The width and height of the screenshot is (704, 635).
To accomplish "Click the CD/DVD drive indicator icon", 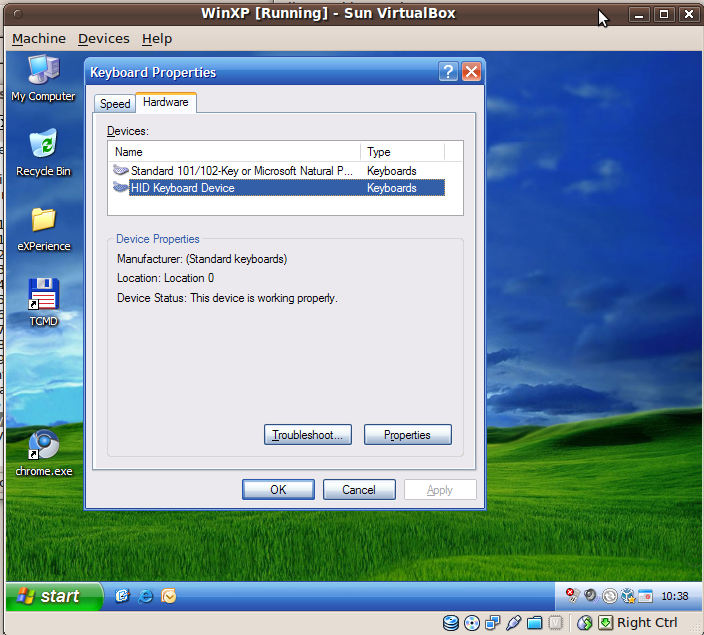I will point(471,623).
